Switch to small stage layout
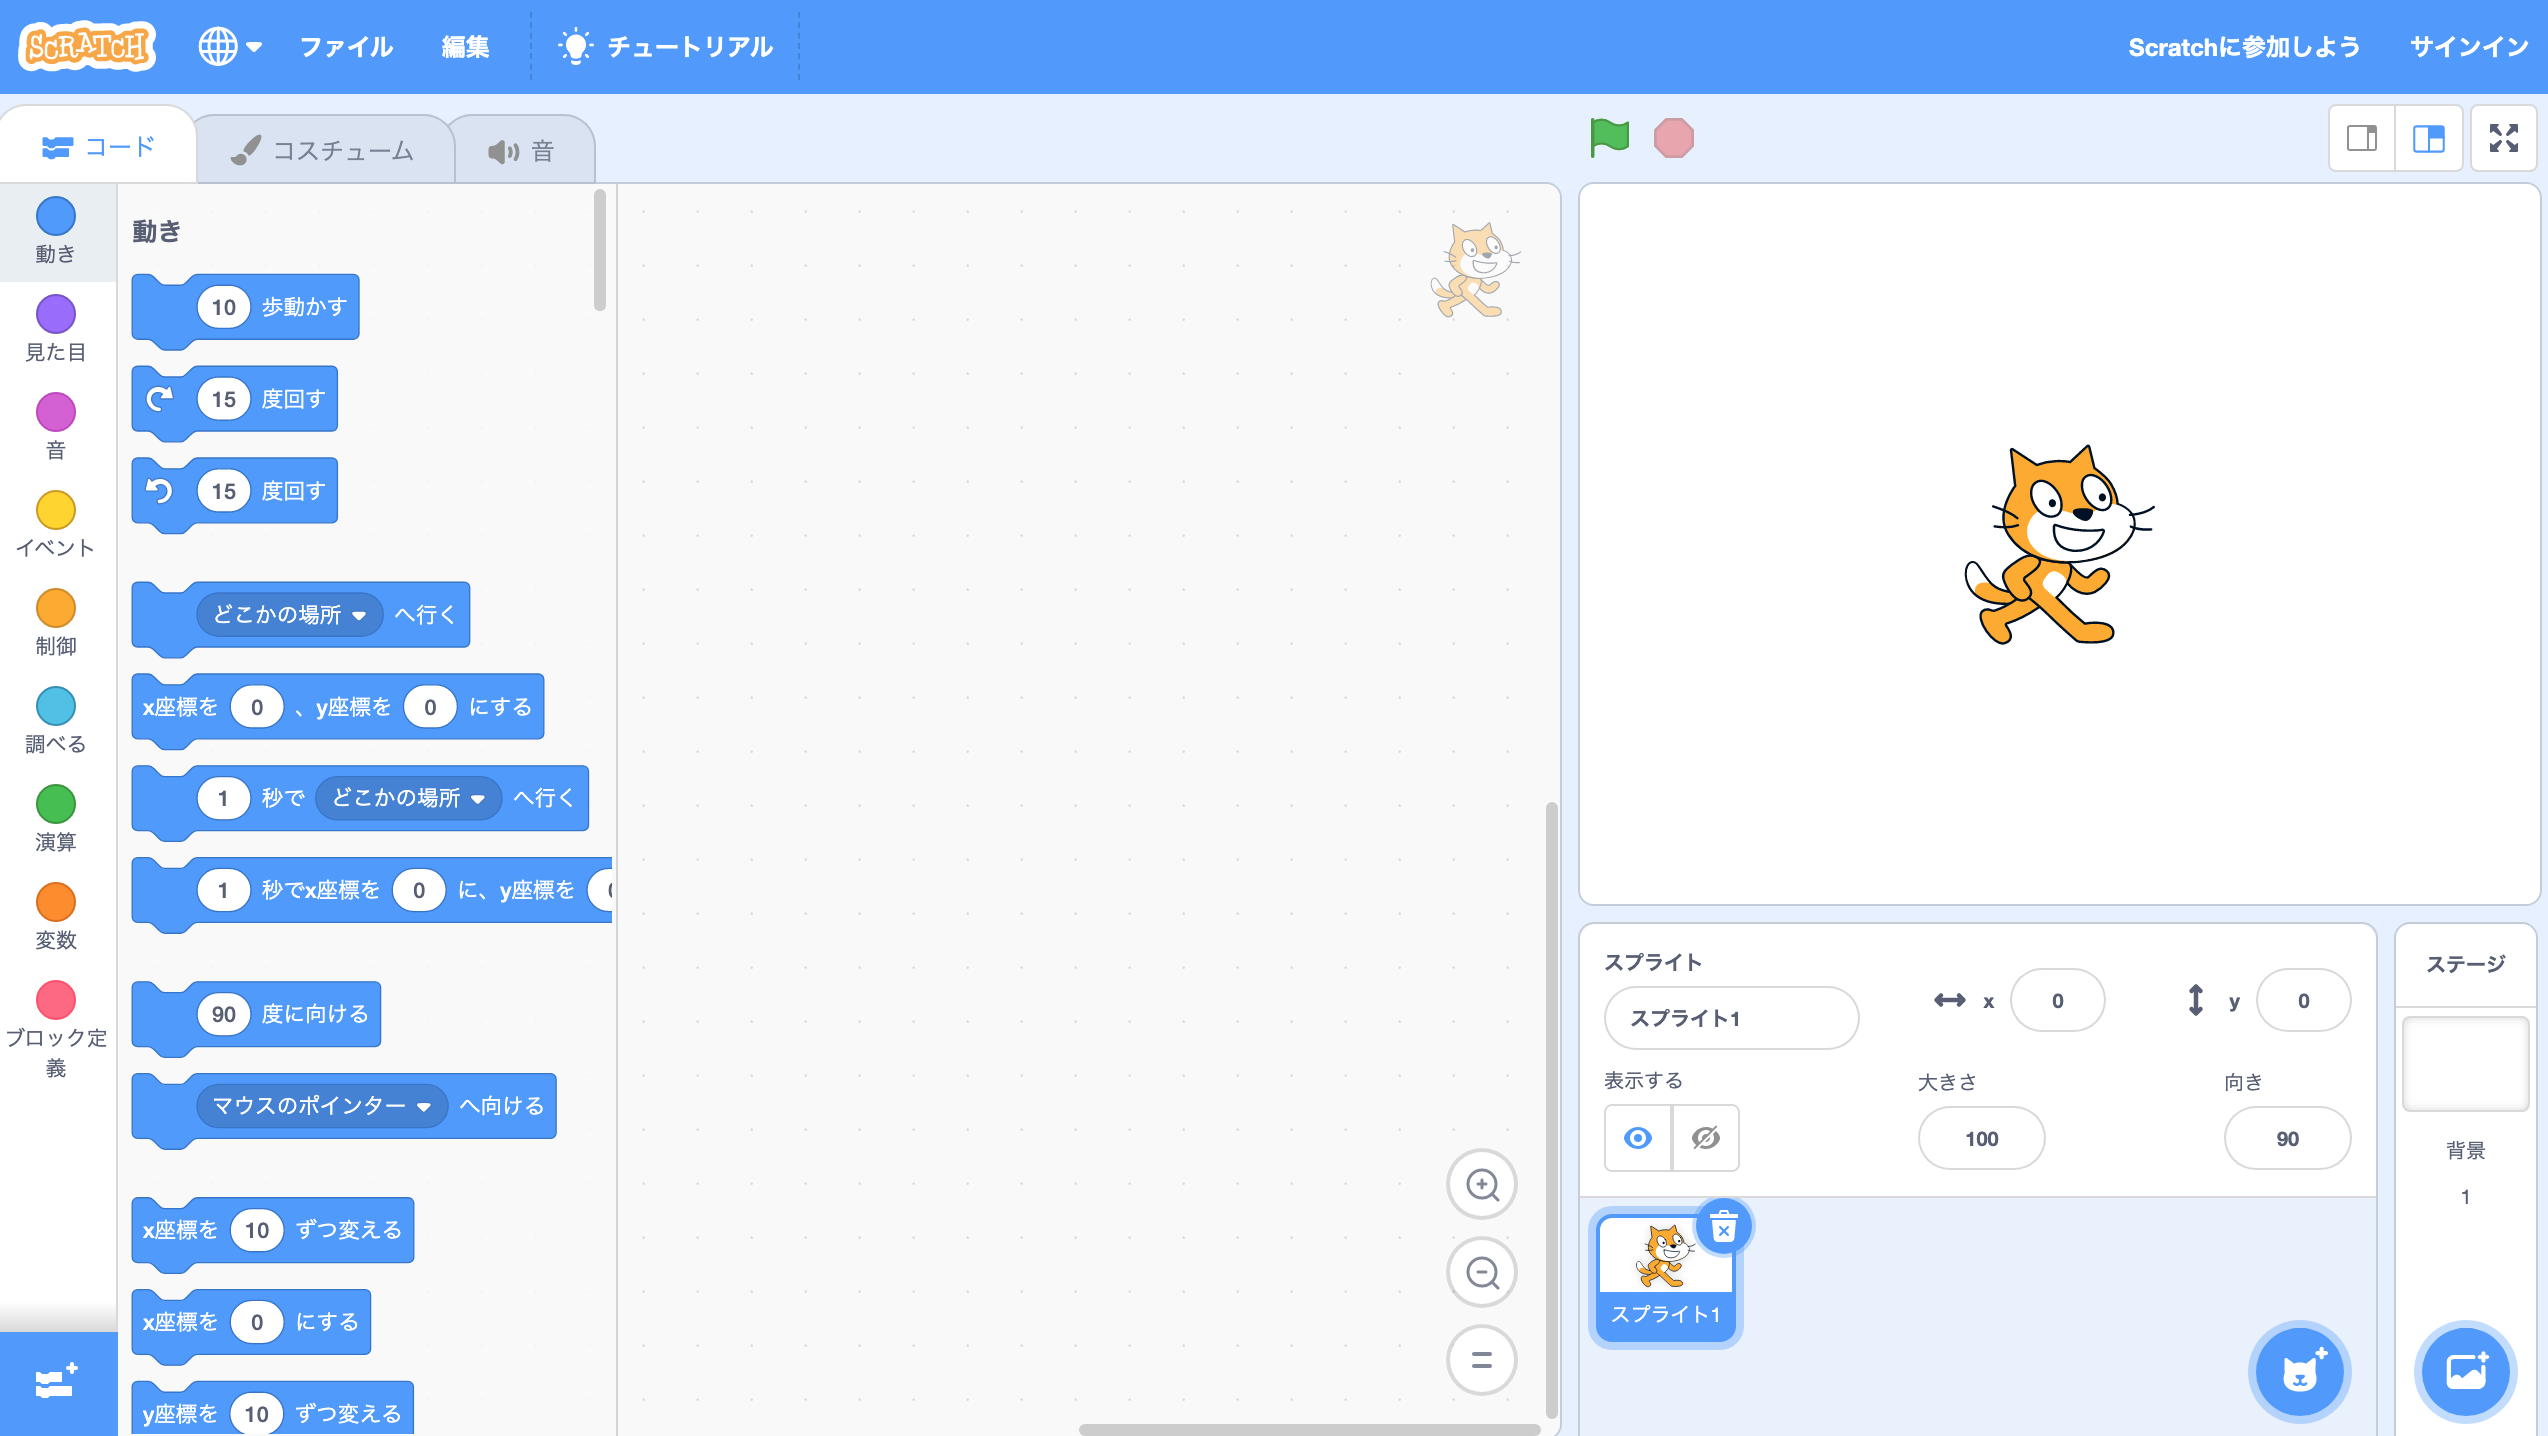The height and width of the screenshot is (1436, 2548). (x=2362, y=138)
